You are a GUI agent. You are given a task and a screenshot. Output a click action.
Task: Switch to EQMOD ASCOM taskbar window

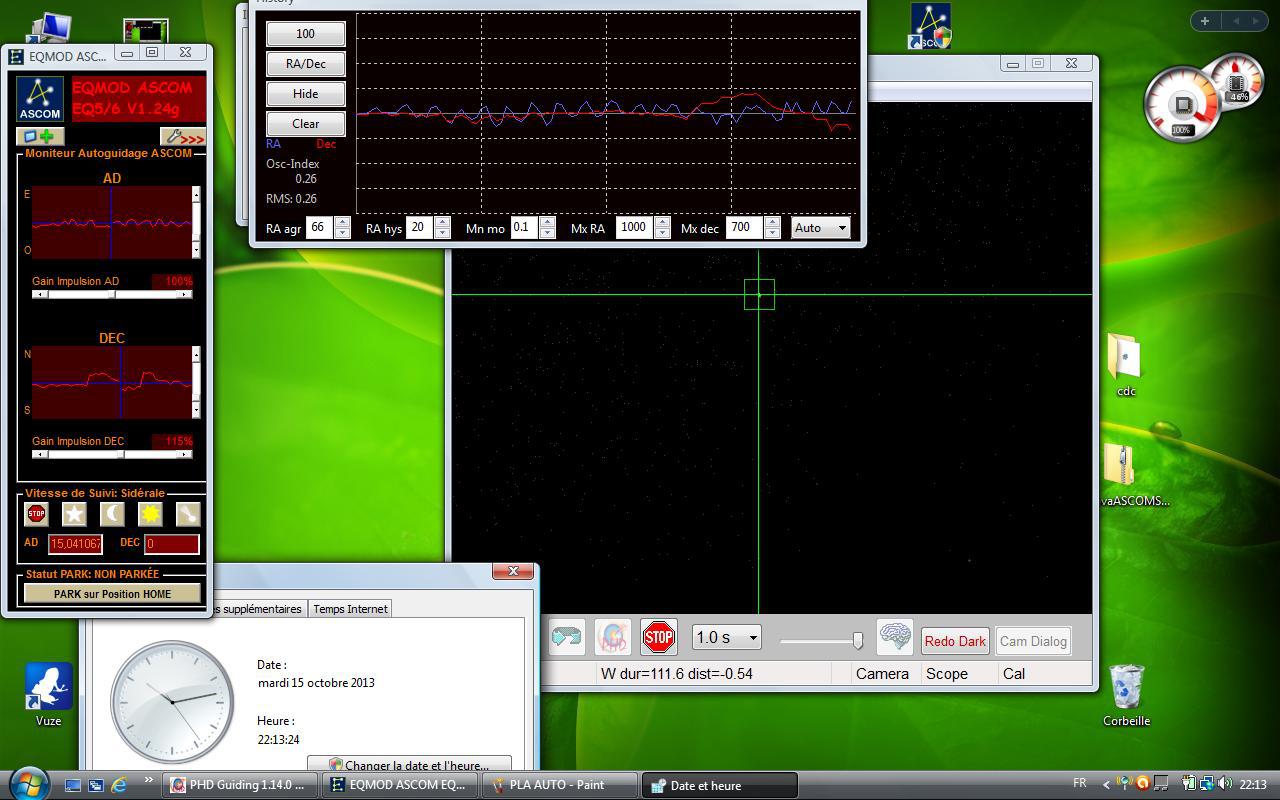point(401,785)
